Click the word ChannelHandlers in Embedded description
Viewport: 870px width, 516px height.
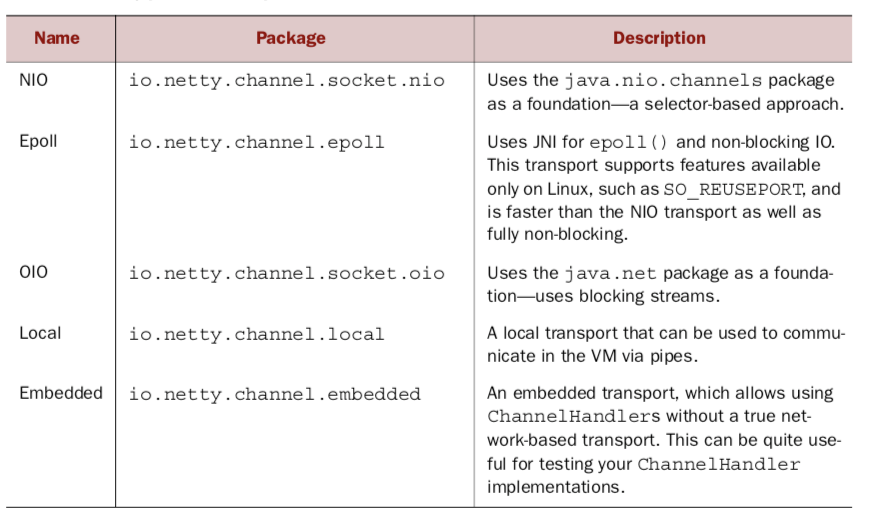point(560,417)
